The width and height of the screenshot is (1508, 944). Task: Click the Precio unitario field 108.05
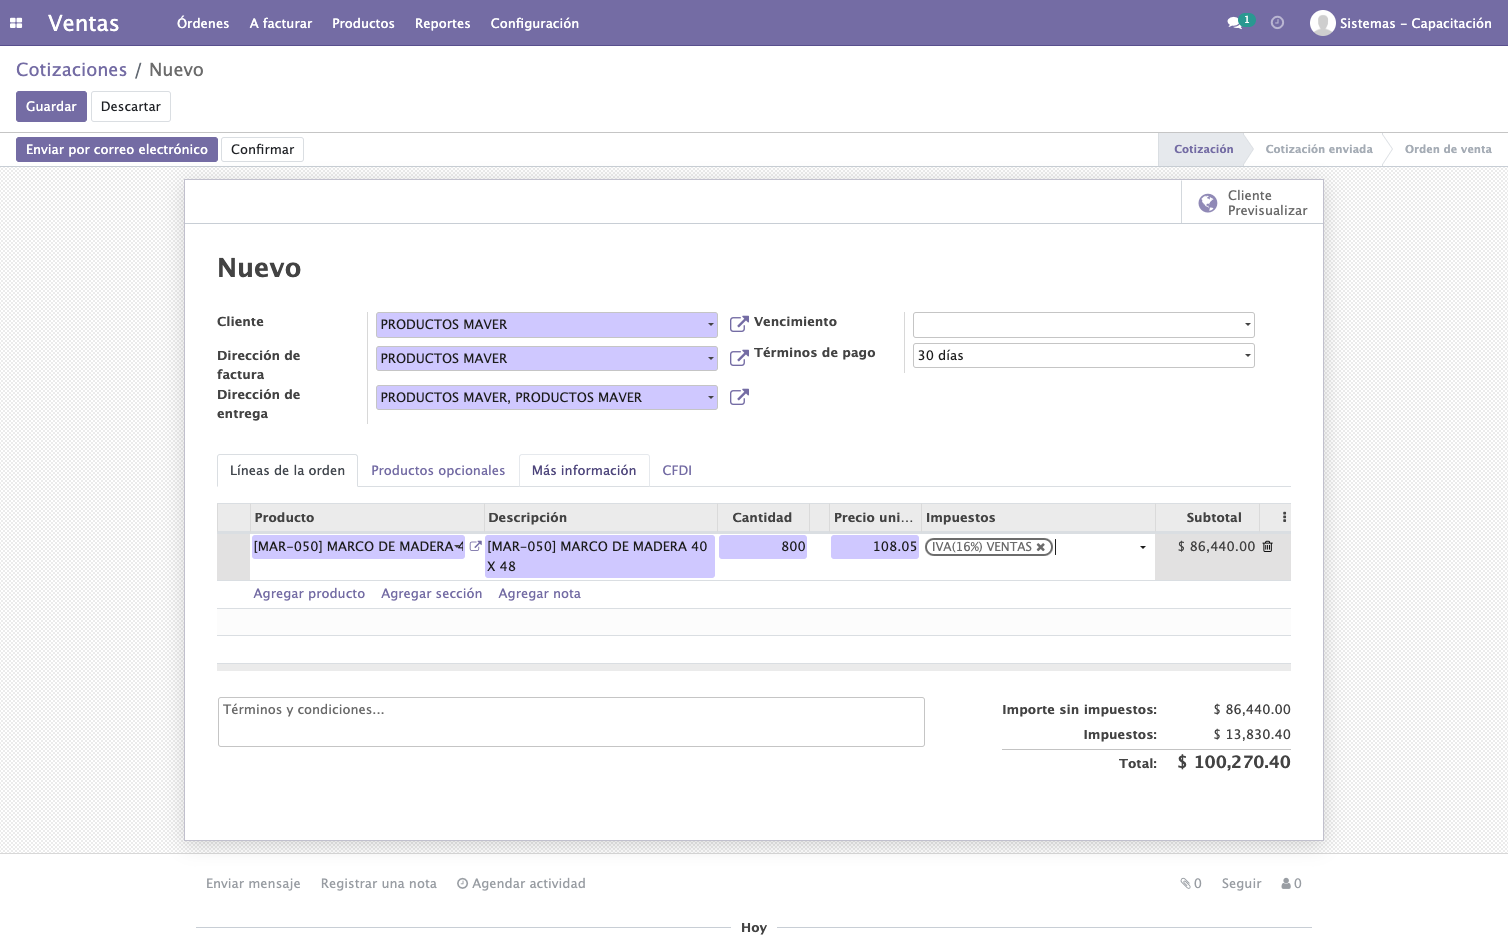point(875,547)
